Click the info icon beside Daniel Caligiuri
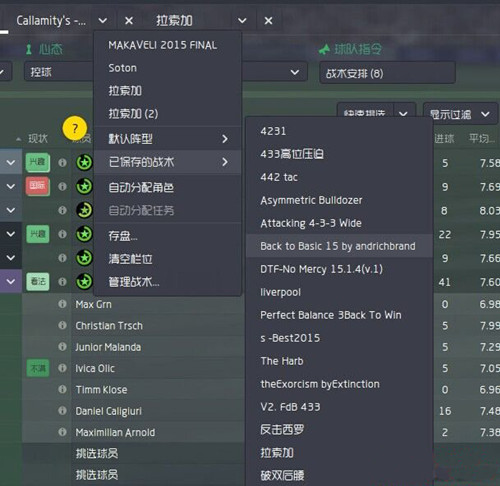This screenshot has width=500, height=486. 62,411
